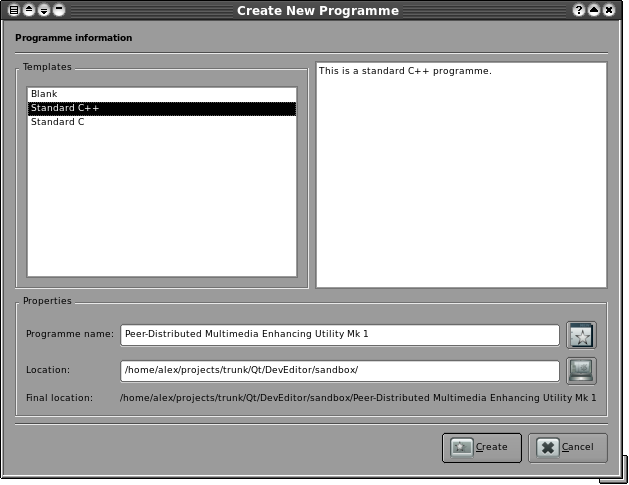Viewport: 629px width, 485px height.
Task: Click the up-arrow icon right of title
Action: pos(594,10)
